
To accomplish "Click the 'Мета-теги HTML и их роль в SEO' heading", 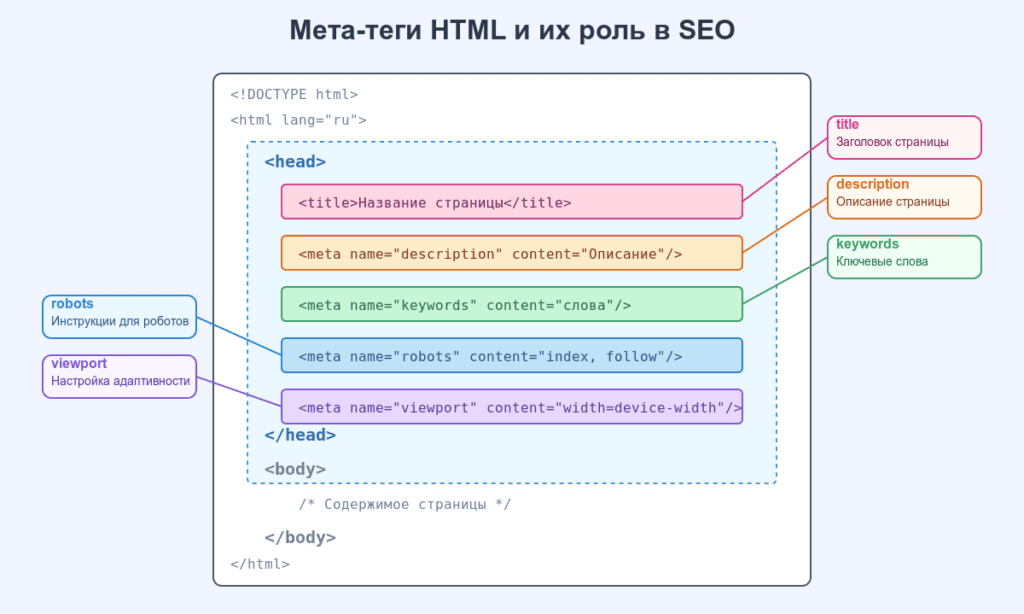I will pos(512,31).
